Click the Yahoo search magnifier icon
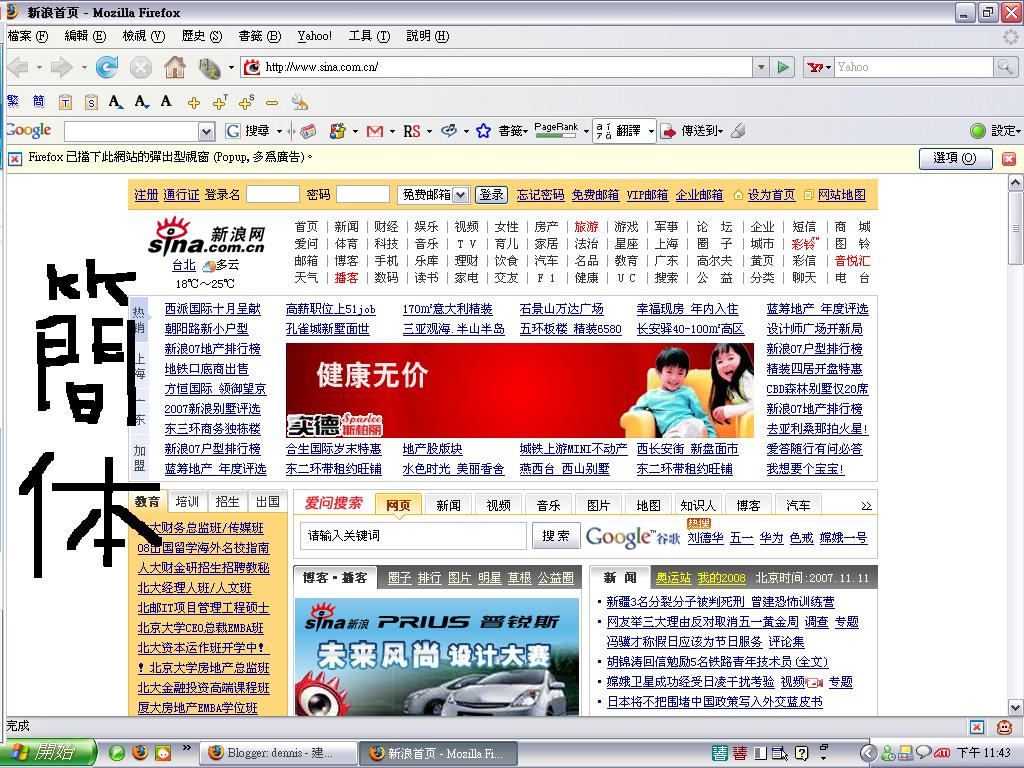Viewport: 1024px width, 768px height. click(1004, 67)
